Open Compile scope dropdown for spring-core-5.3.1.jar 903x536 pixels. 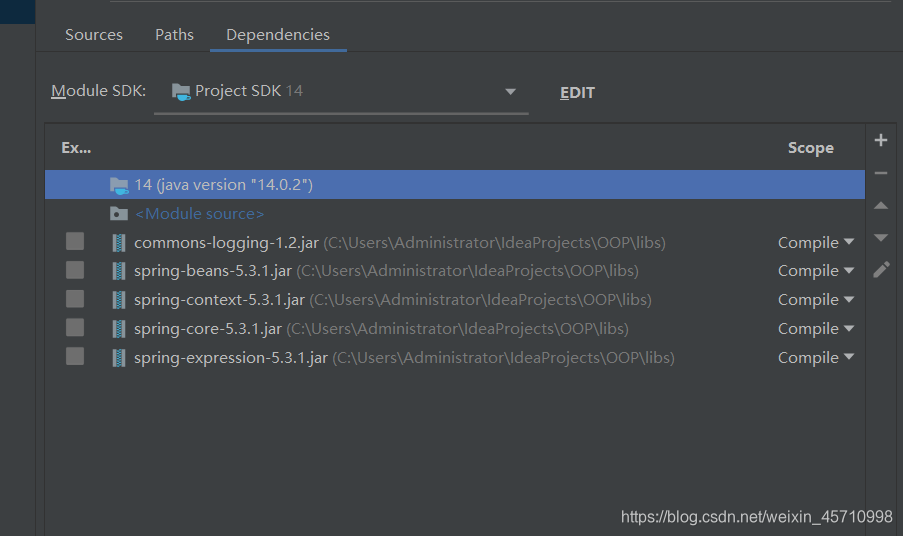click(815, 329)
